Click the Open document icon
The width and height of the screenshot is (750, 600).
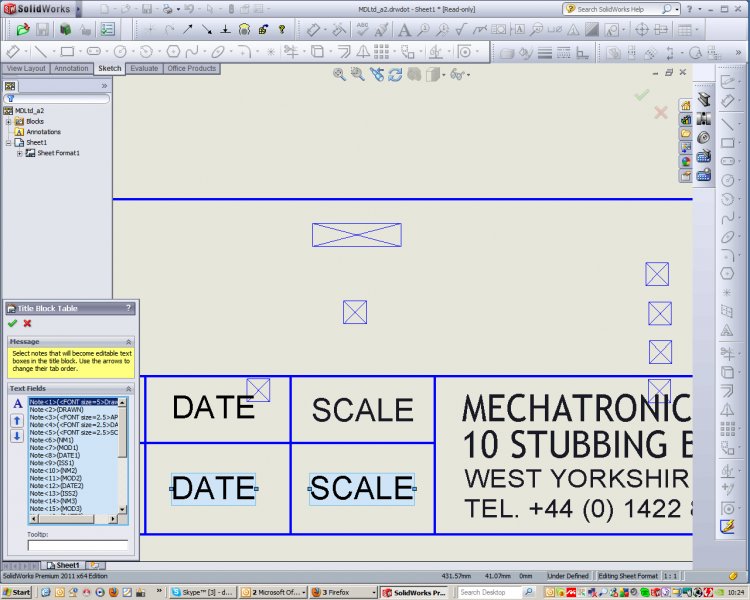(x=22, y=30)
